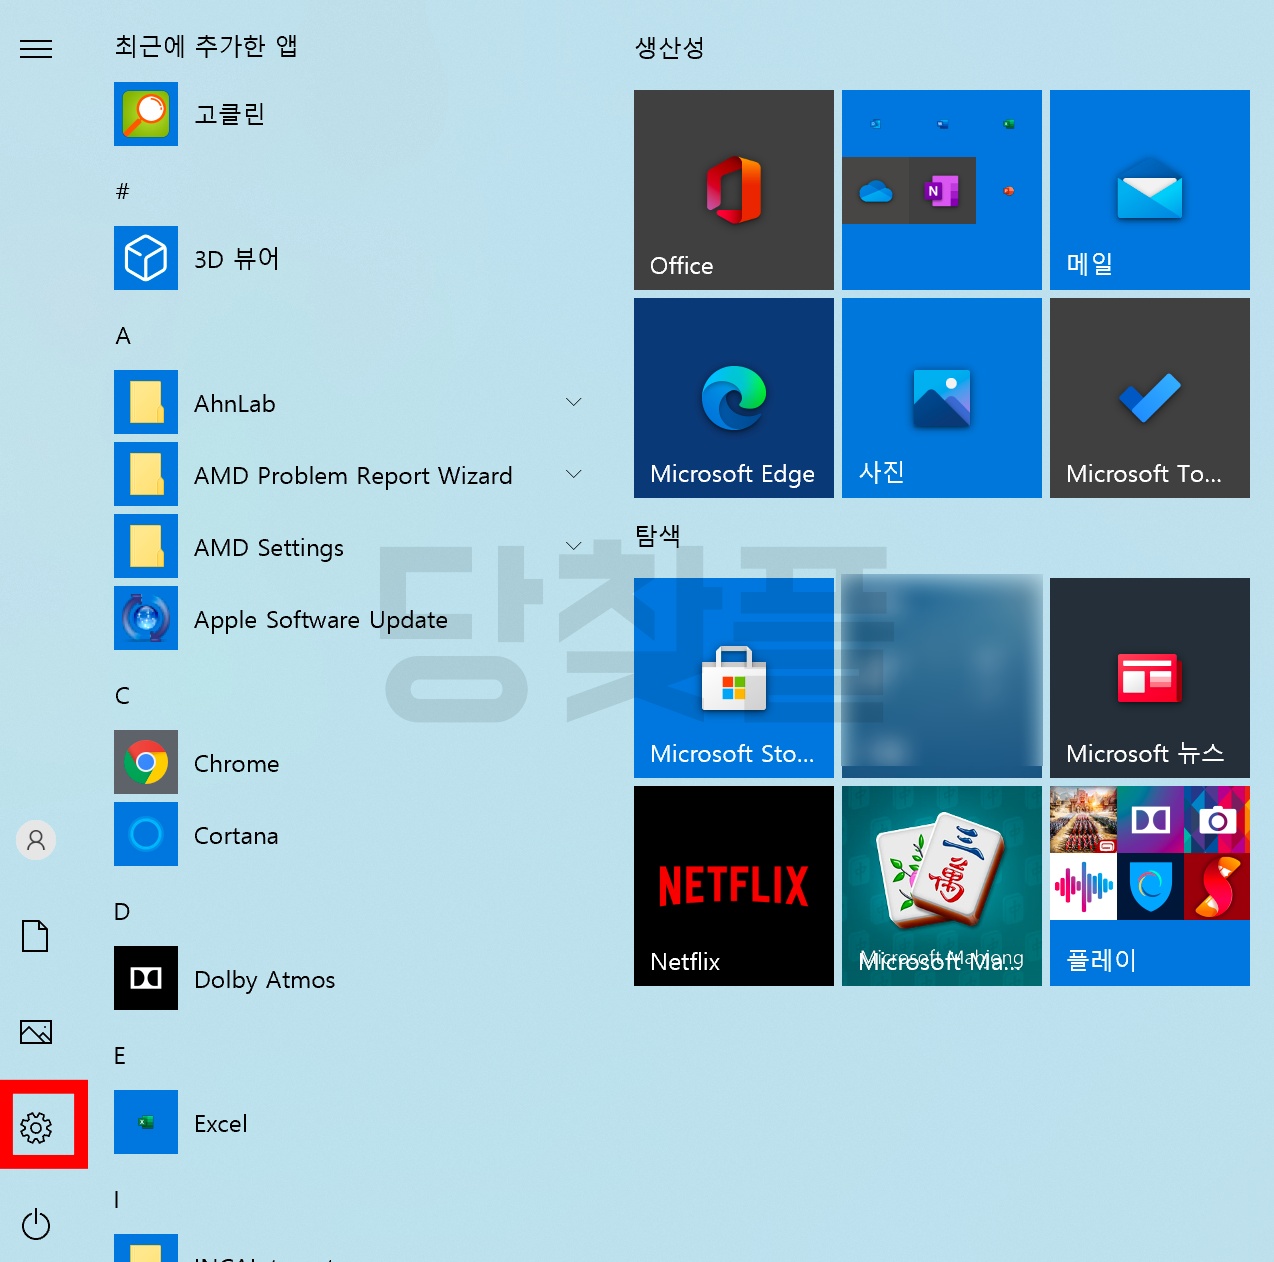This screenshot has width=1274, height=1262.
Task: Launch the Excel app icon
Action: coord(146,1122)
